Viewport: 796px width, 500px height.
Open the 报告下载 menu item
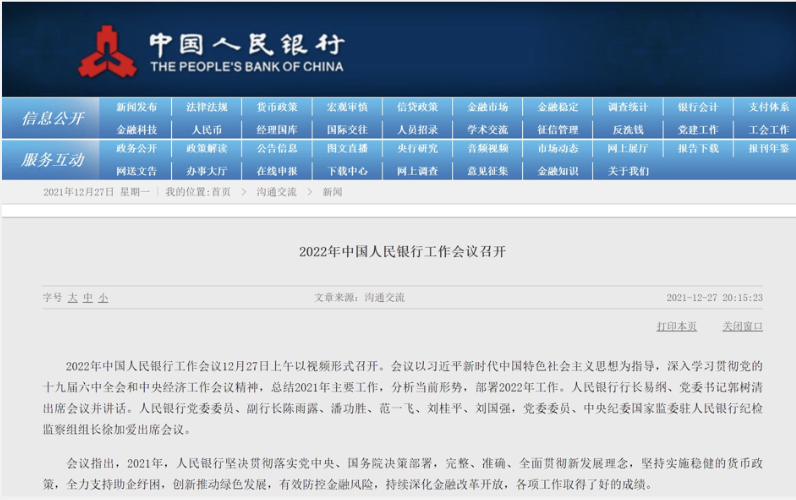698,148
